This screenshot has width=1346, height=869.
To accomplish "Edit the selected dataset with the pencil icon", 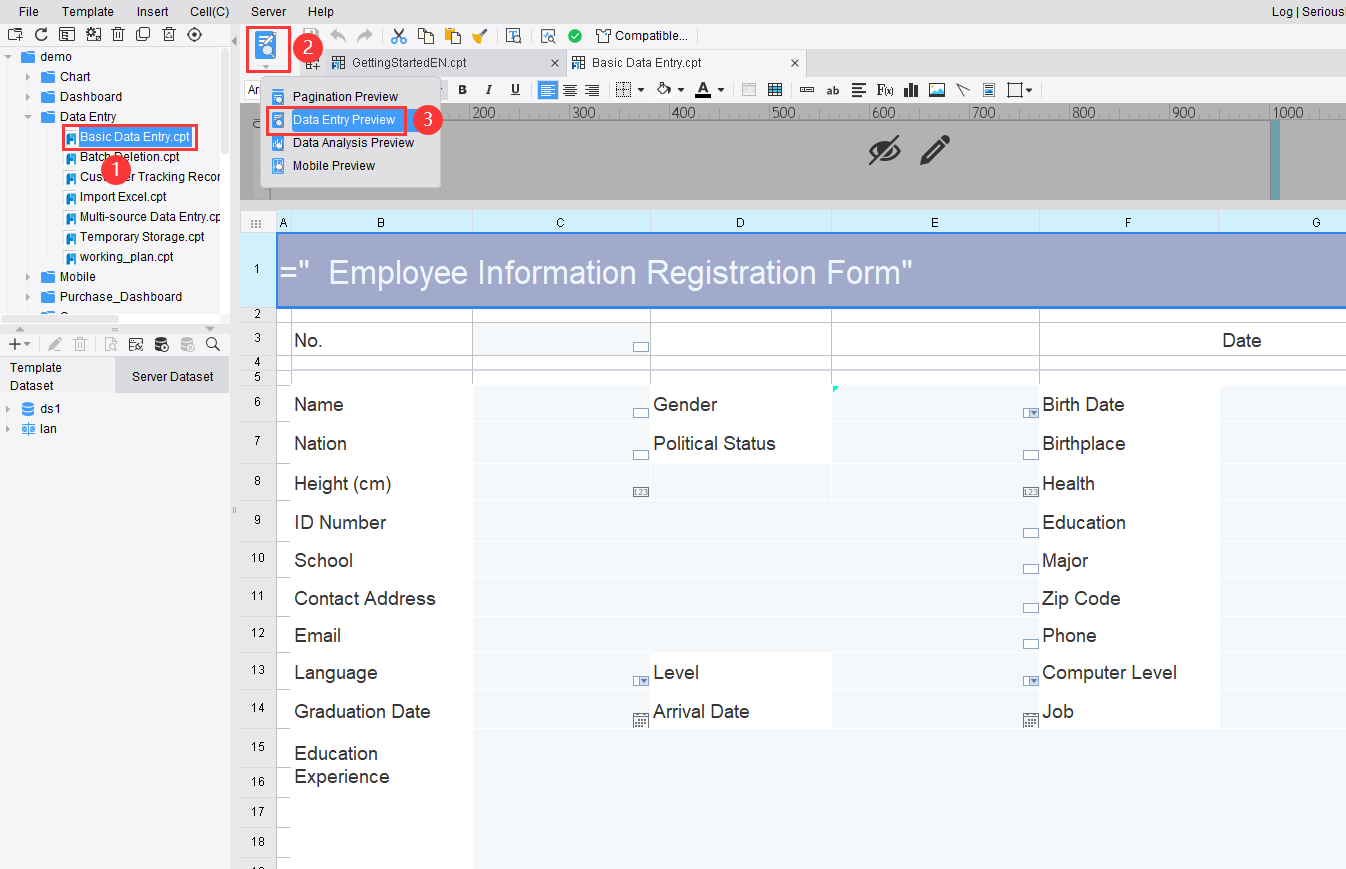I will 55,344.
